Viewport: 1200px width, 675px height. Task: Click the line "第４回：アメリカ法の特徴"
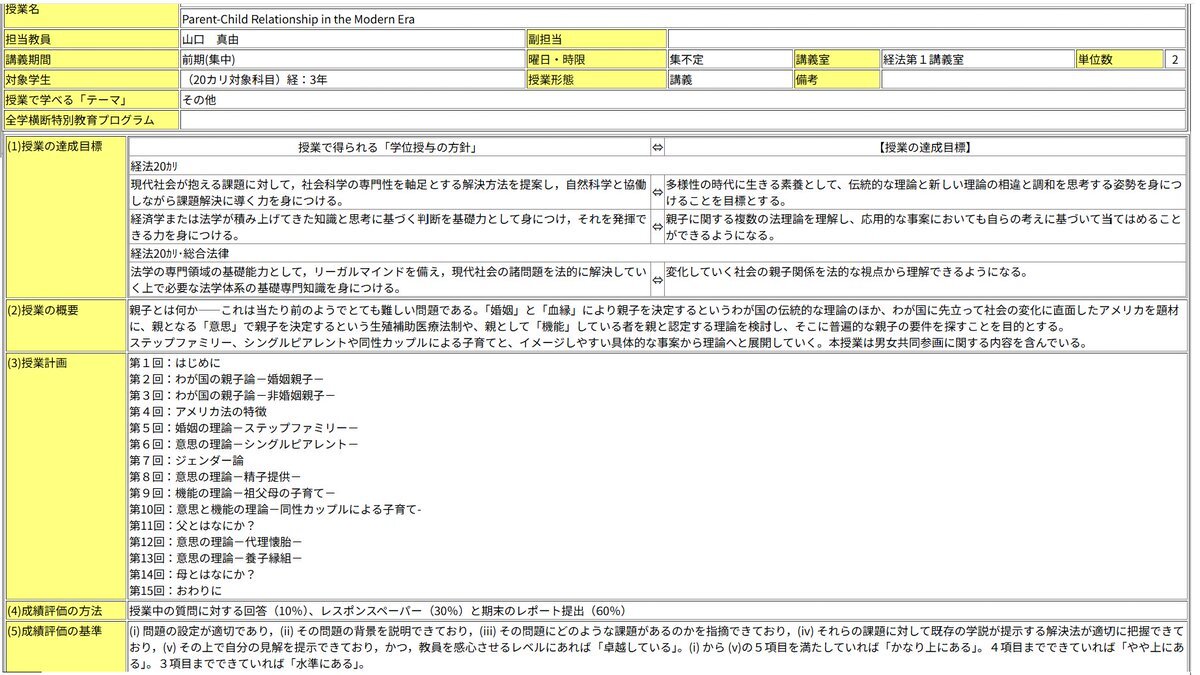[x=198, y=412]
